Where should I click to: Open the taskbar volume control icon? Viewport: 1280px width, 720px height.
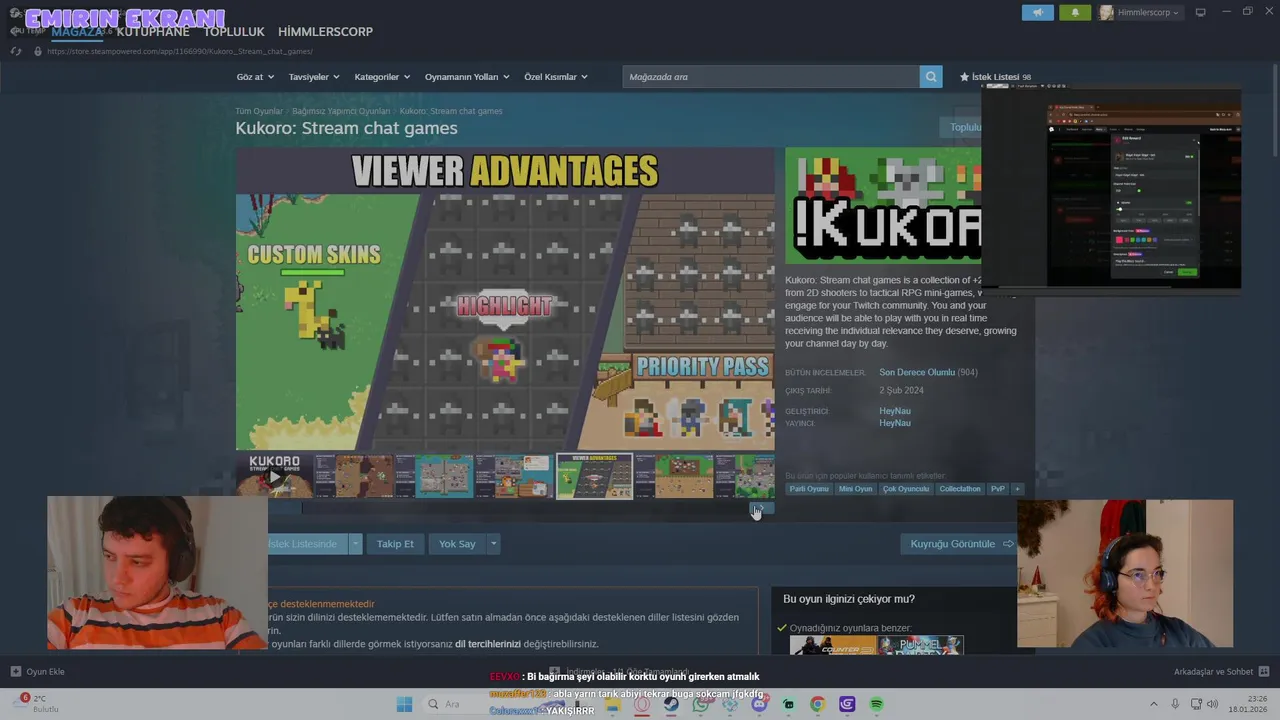click(1212, 704)
